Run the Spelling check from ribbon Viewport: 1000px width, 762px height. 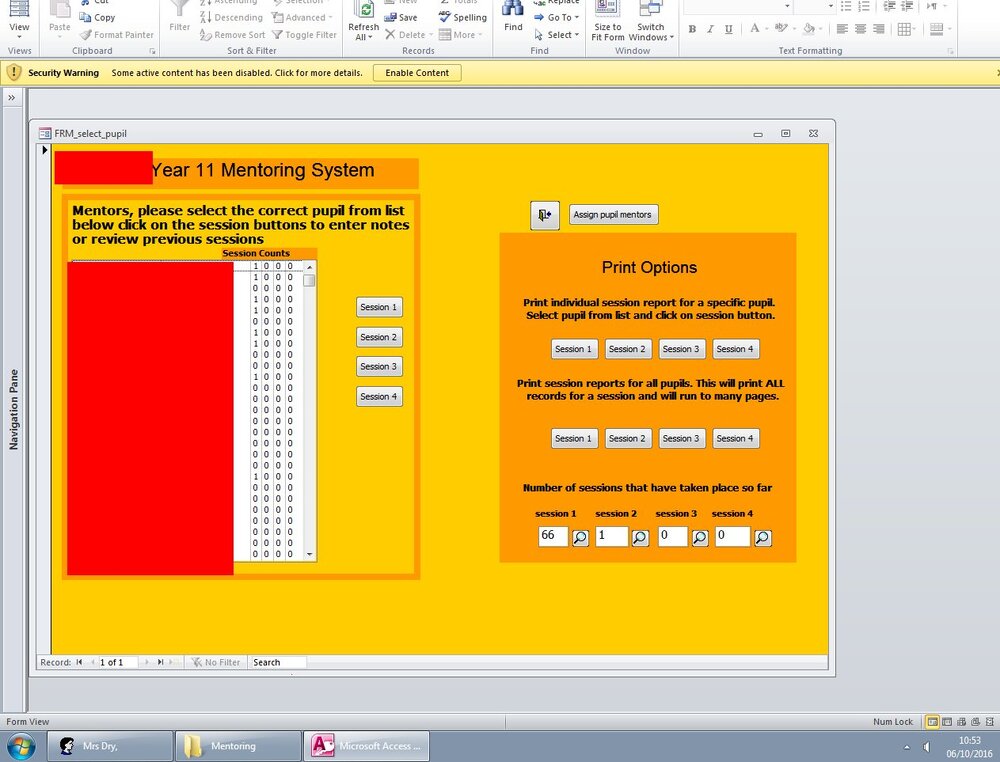pos(463,17)
